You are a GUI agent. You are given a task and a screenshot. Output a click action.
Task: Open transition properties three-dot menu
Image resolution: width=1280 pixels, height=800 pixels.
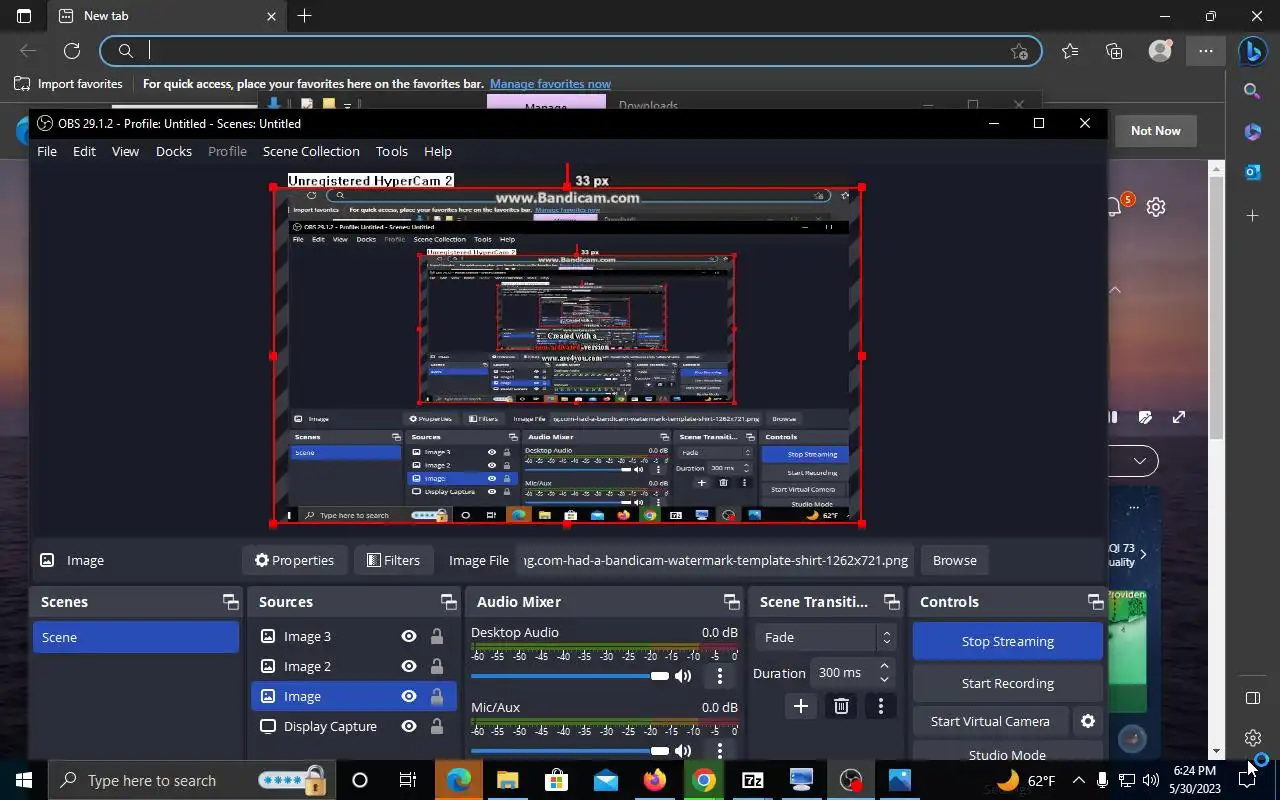[x=880, y=706]
